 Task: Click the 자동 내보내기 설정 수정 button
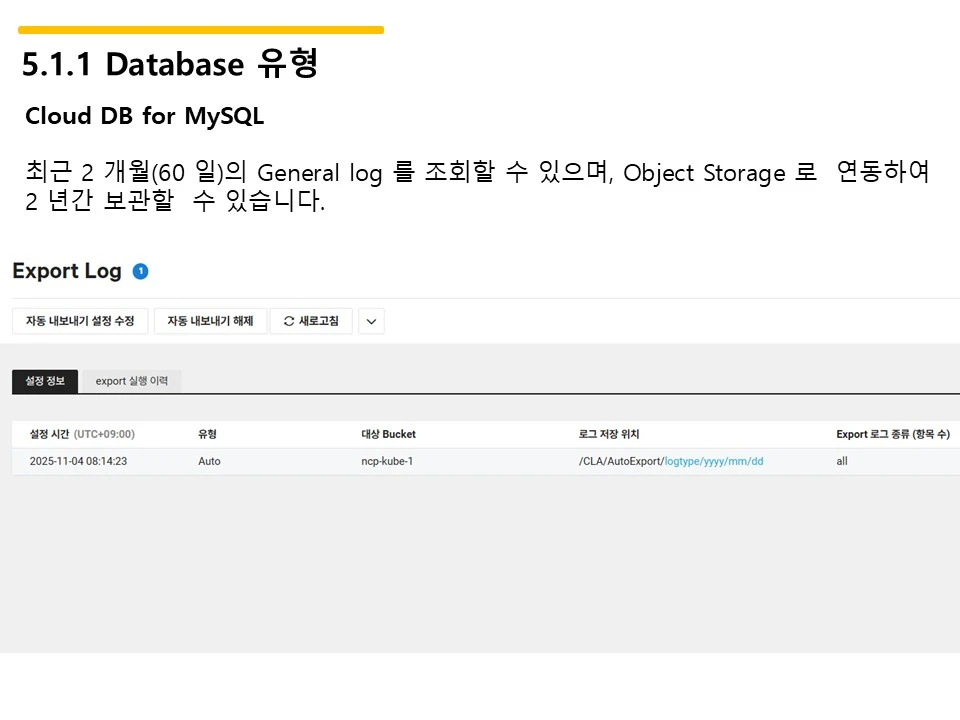(80, 321)
